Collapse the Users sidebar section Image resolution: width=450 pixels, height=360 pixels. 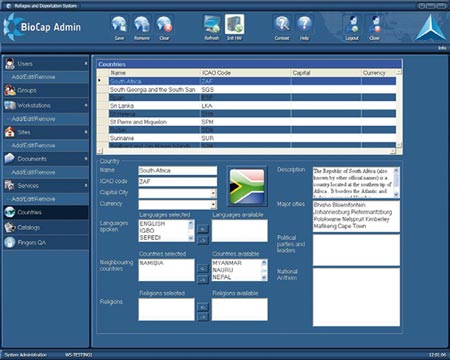(x=86, y=63)
